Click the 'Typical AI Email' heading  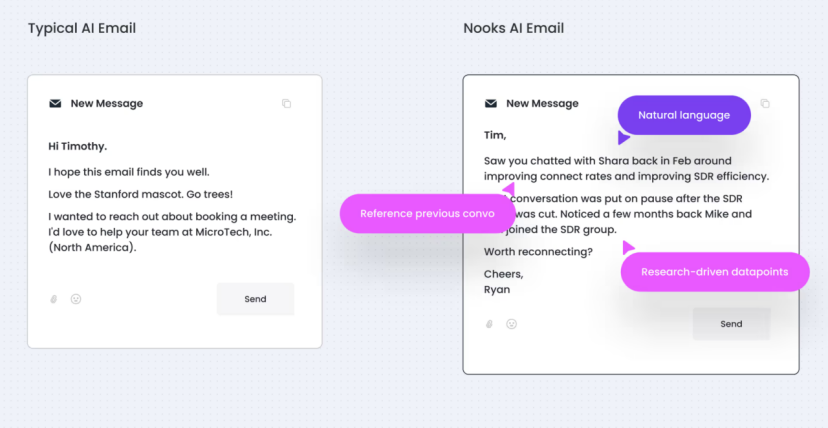coord(82,28)
